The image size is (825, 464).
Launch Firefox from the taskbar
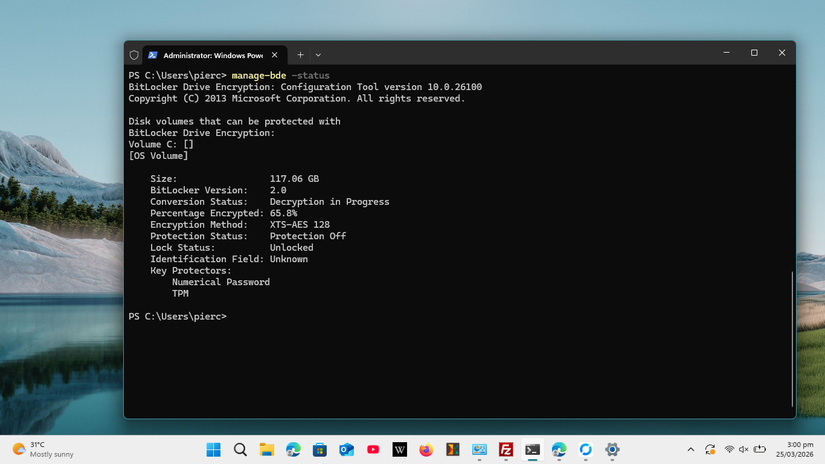pos(426,450)
